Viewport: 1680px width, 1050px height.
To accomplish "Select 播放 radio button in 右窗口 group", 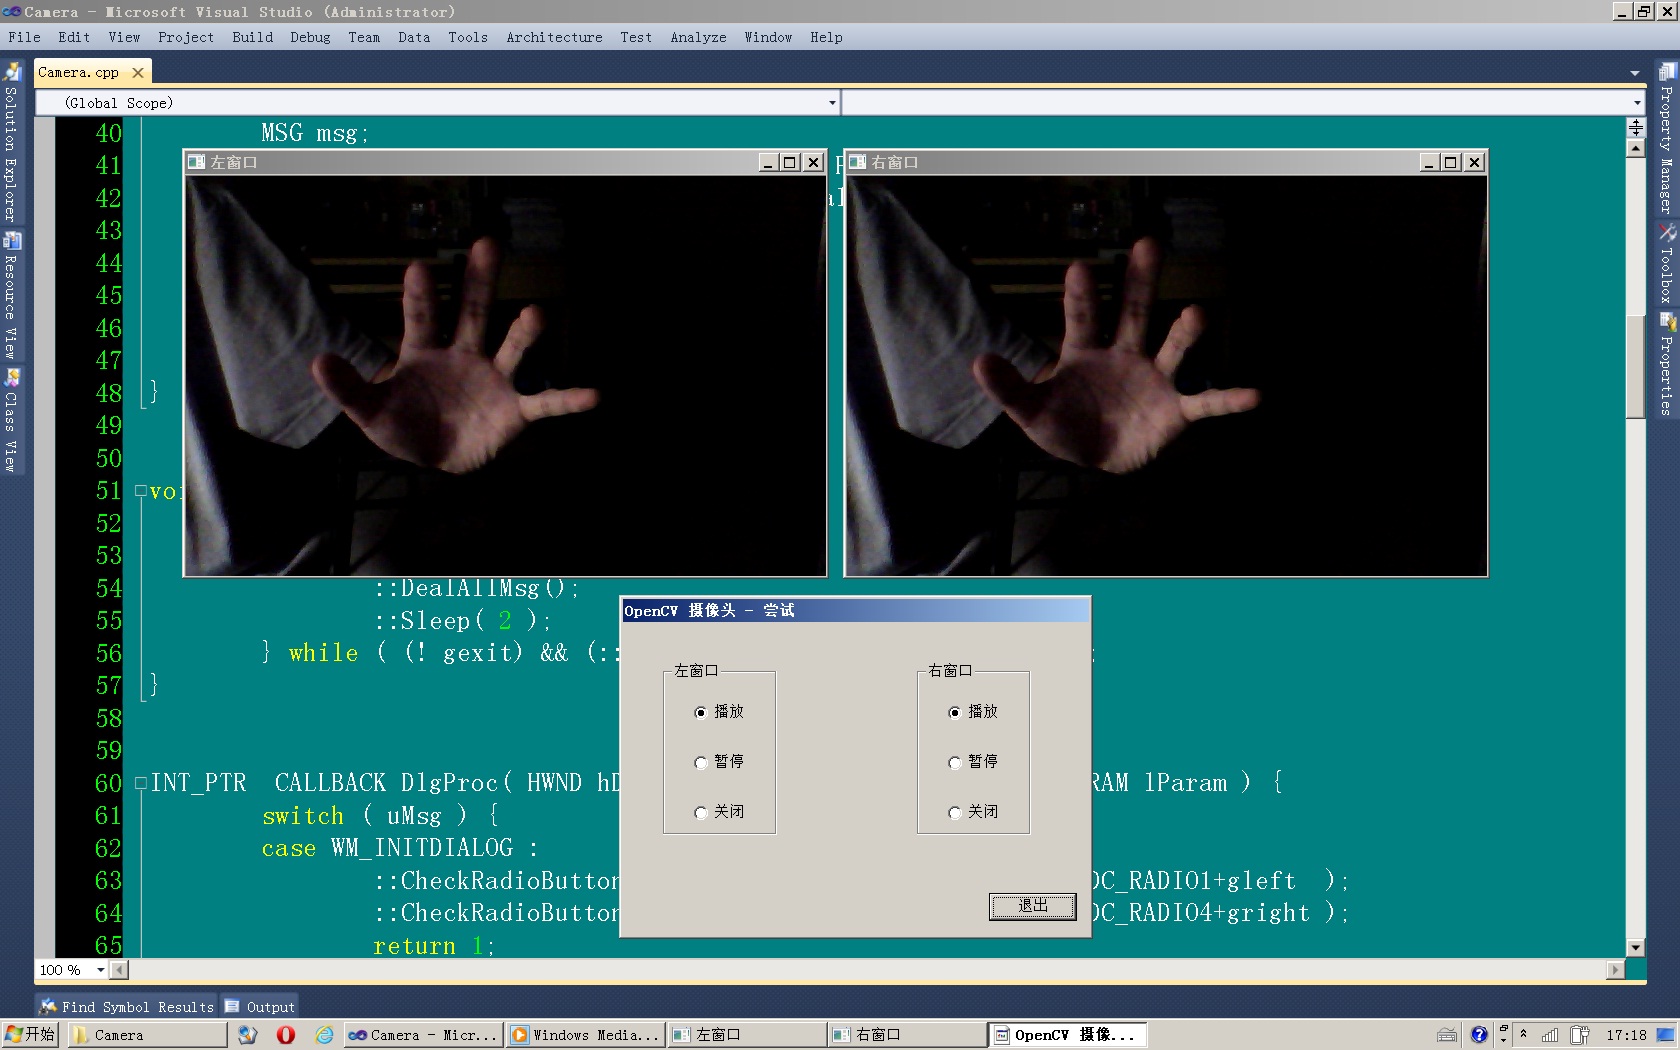I will tap(955, 712).
